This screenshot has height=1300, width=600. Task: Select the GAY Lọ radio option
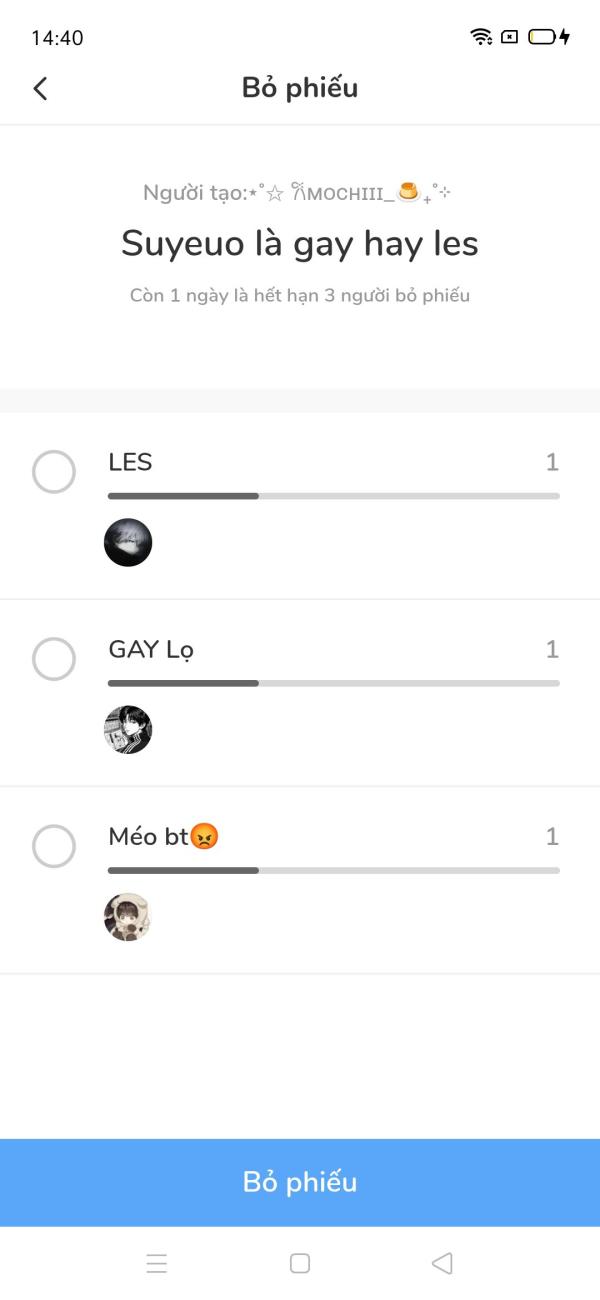[x=54, y=659]
